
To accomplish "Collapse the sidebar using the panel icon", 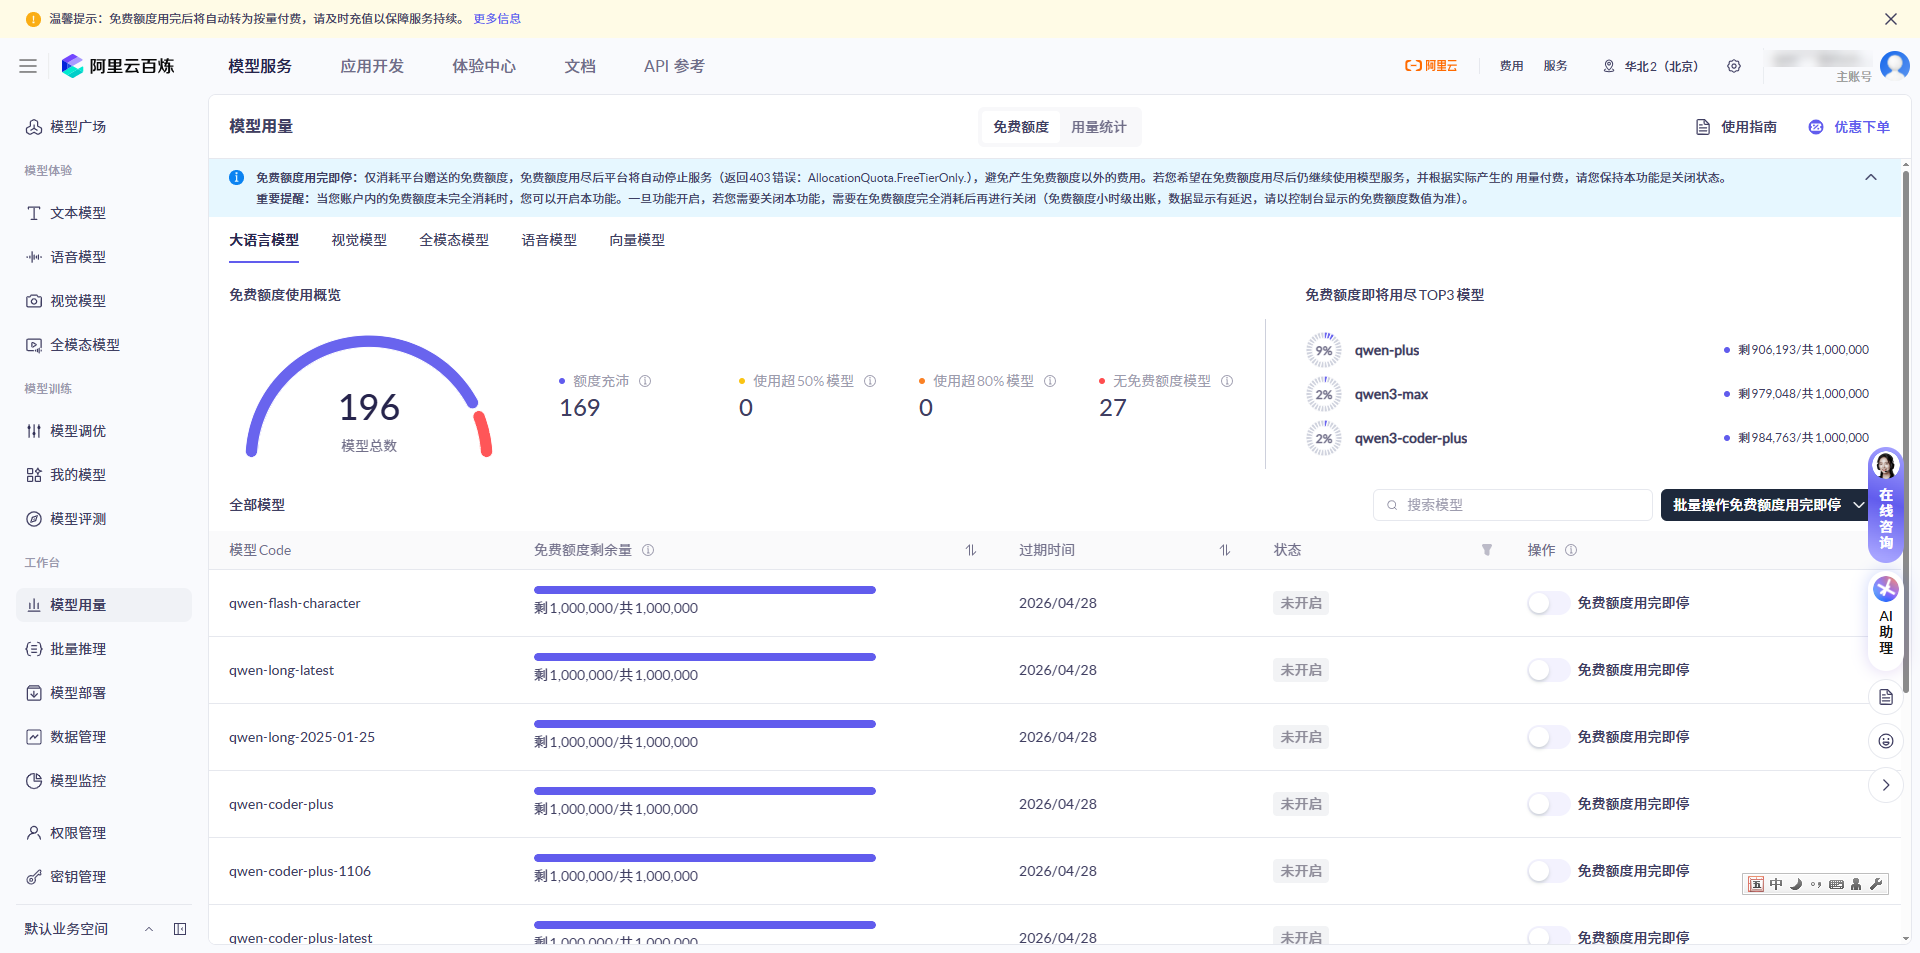I will point(180,929).
